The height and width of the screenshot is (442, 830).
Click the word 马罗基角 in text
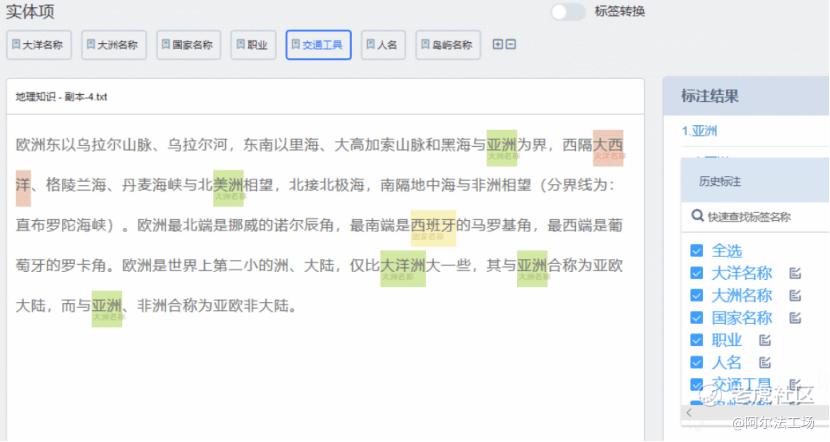501,225
